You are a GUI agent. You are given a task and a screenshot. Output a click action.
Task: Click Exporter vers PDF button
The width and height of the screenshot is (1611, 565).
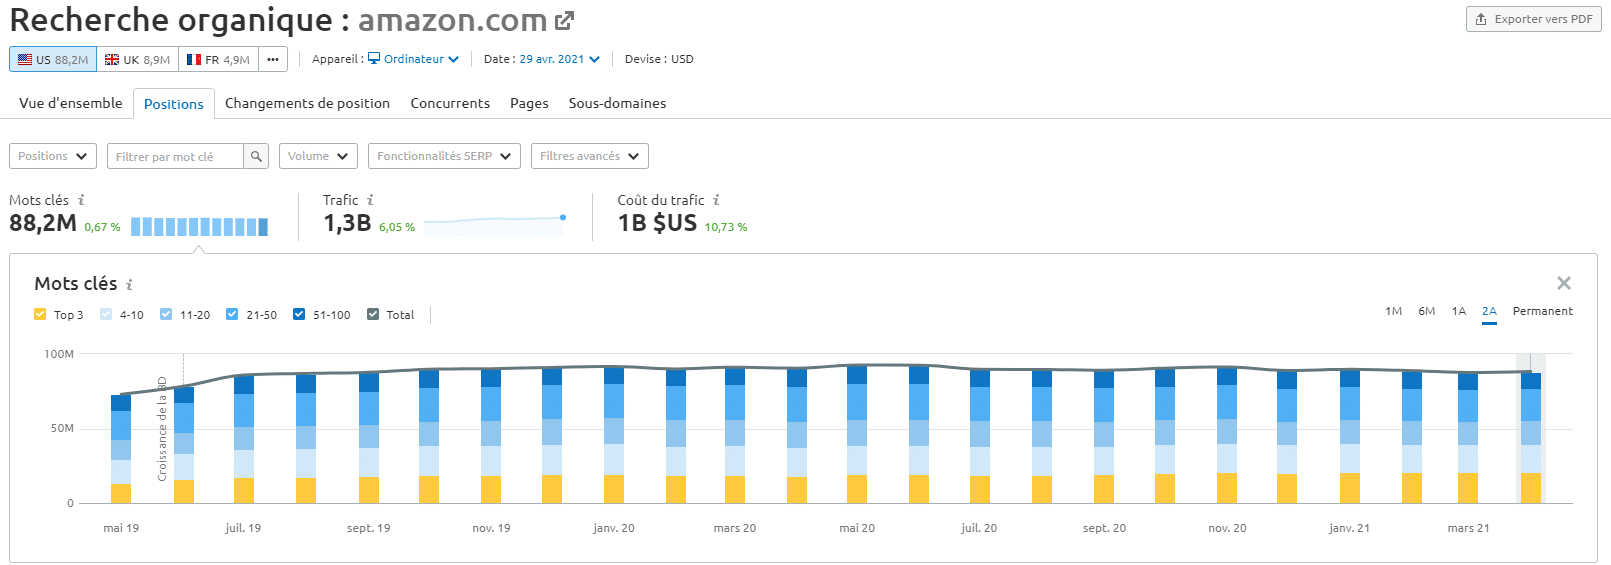pos(1533,19)
